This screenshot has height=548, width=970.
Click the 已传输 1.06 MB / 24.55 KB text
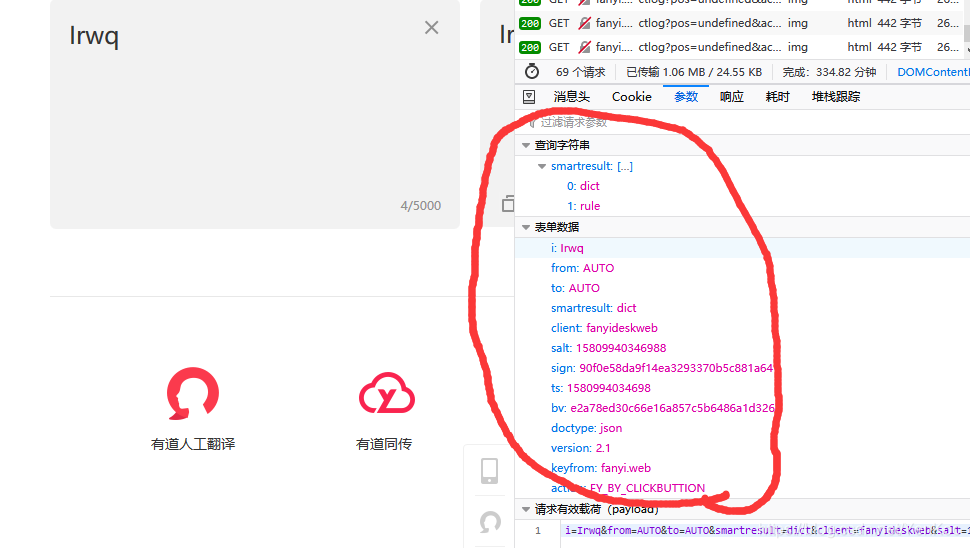pos(694,72)
